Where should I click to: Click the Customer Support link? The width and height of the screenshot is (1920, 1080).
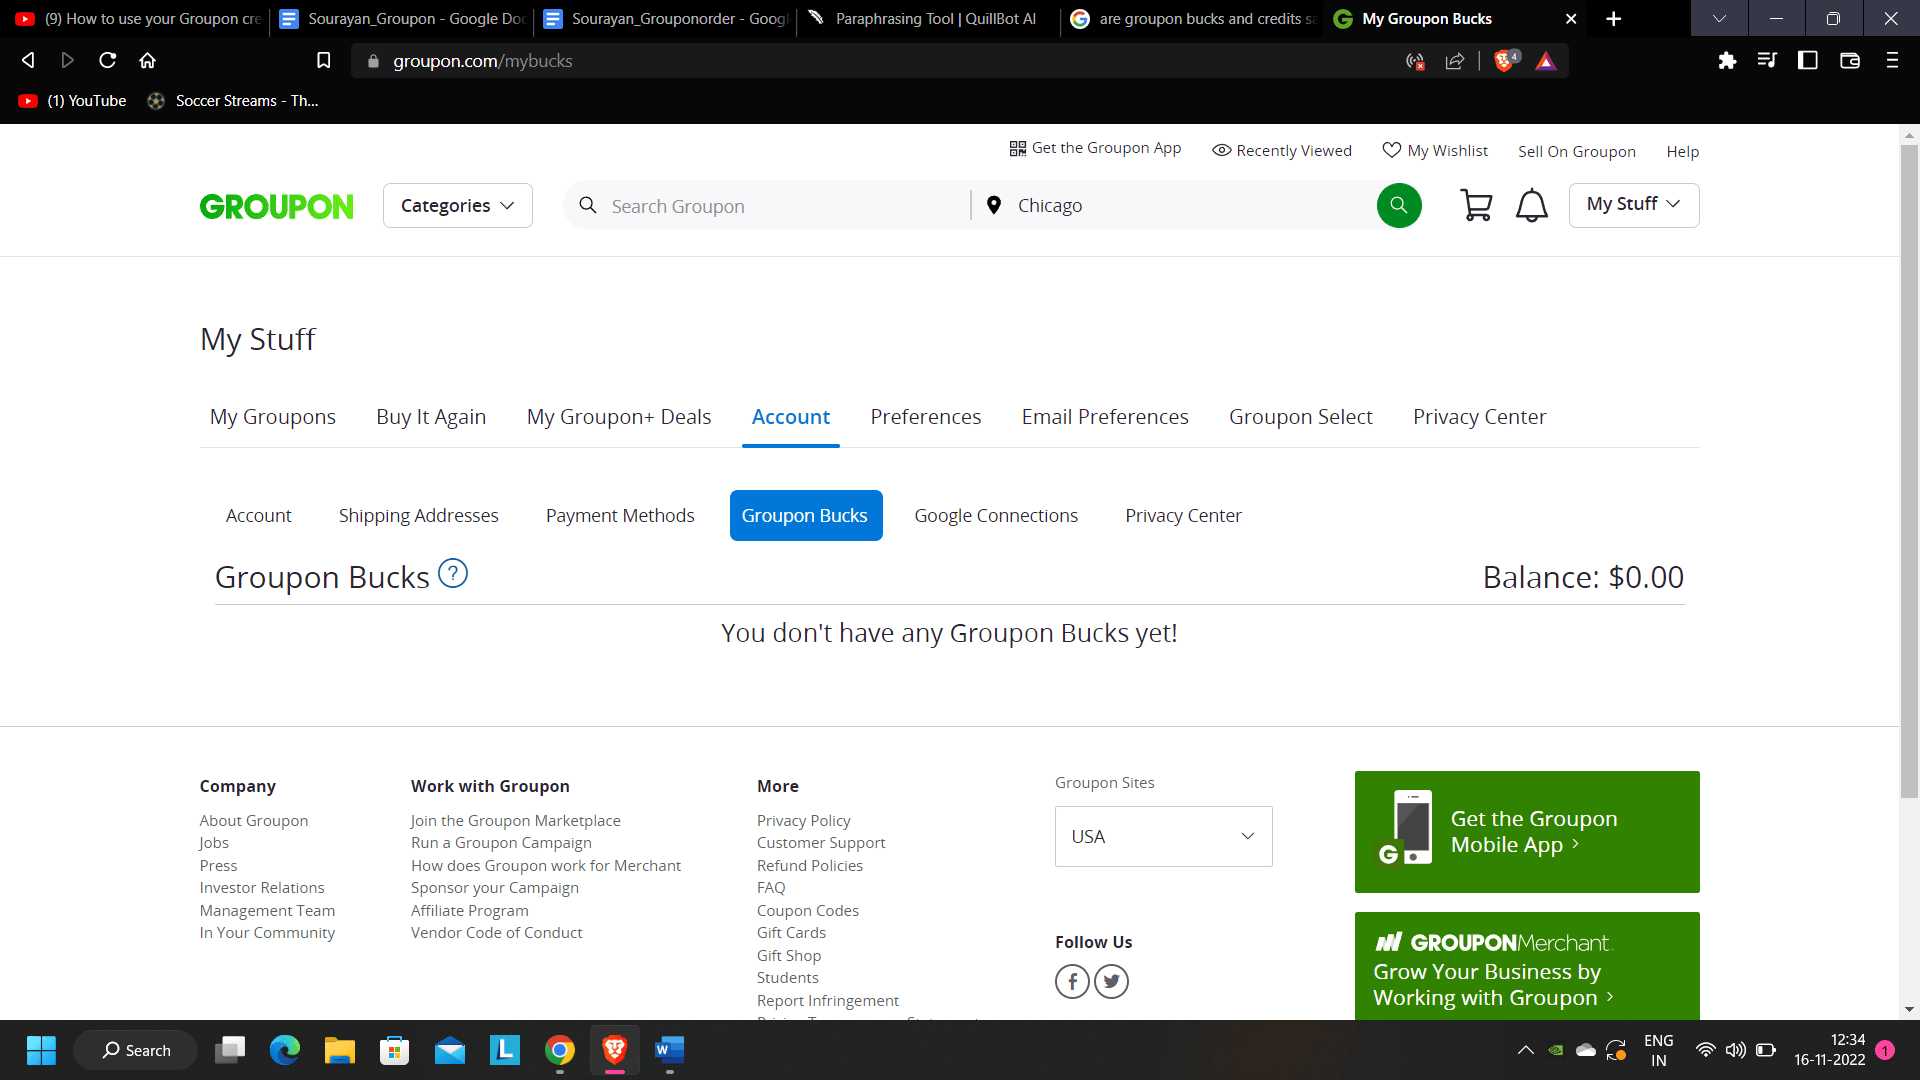pos(820,843)
